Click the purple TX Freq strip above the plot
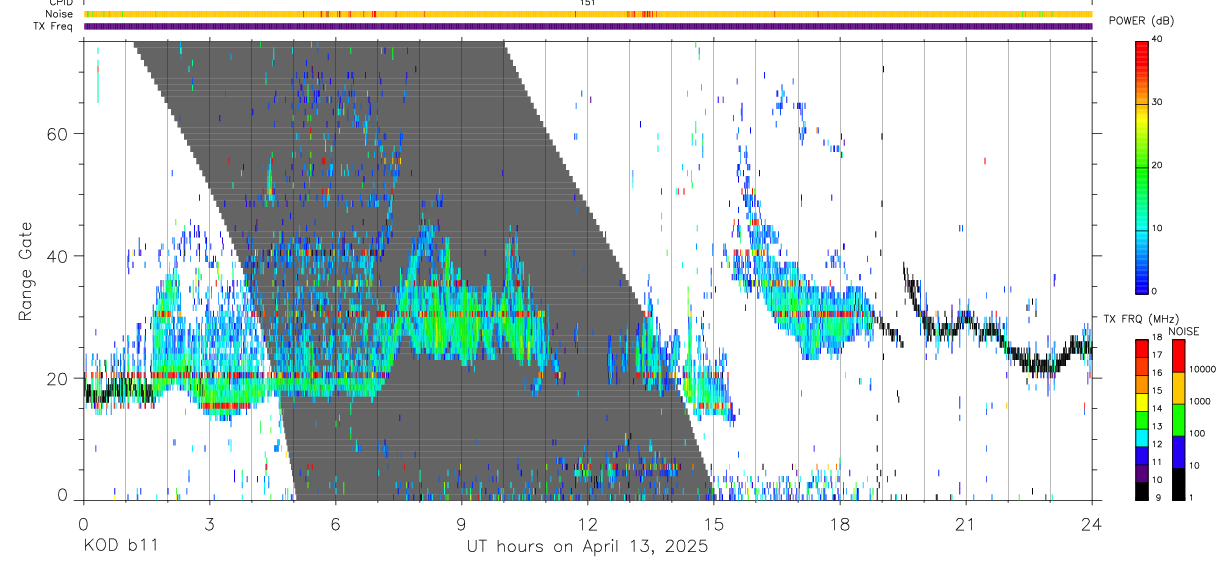Viewport: 1228px width, 567px height. (x=587, y=26)
